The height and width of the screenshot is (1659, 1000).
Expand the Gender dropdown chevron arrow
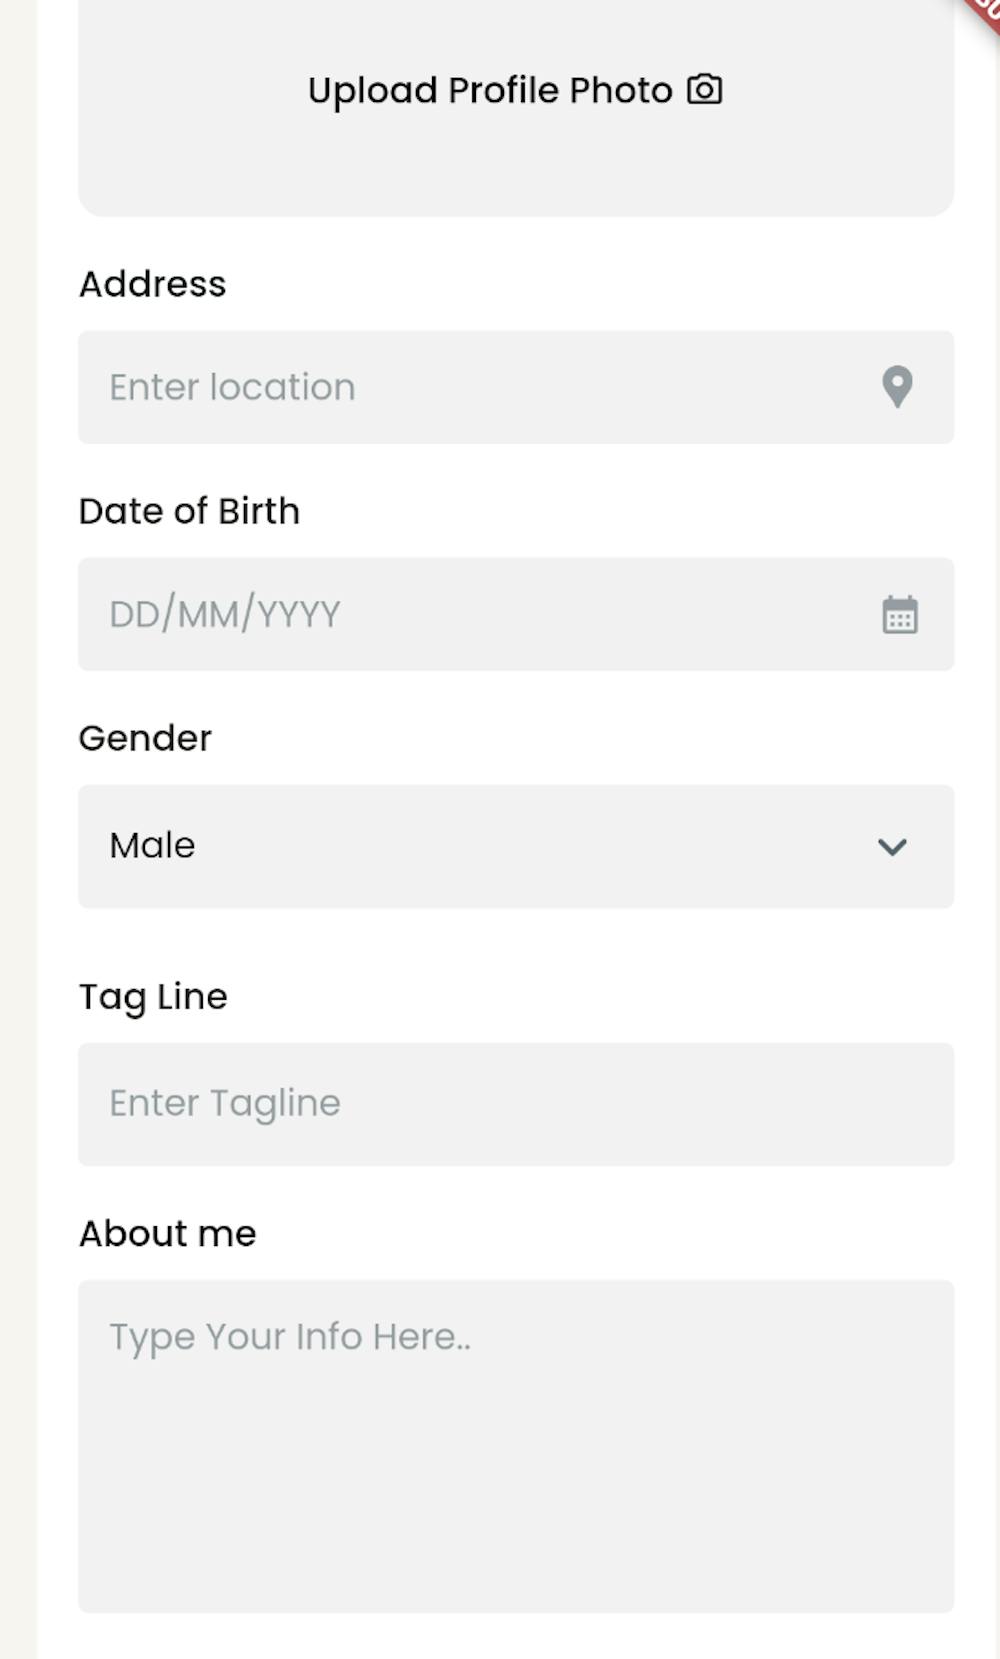892,847
